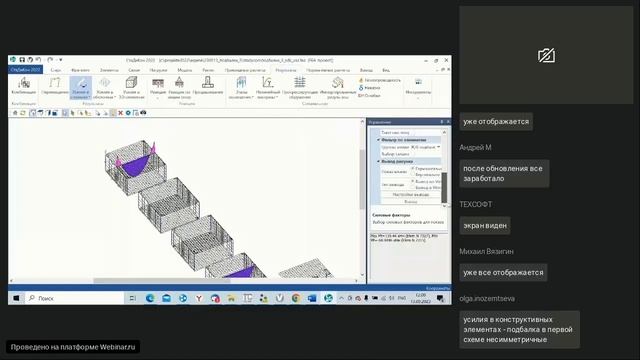Image resolution: width=640 pixels, height=360 pixels.
Task: Collapse the Вывод рисунка section
Action: click(378, 162)
